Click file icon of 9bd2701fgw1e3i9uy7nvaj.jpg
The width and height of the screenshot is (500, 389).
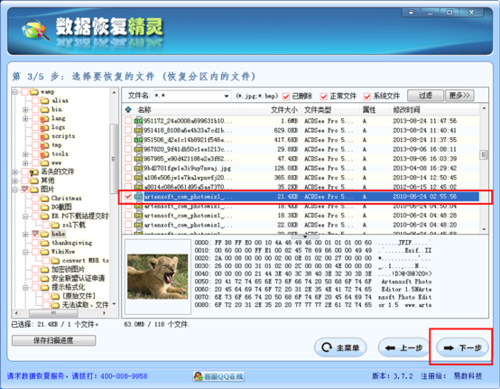pos(138,168)
